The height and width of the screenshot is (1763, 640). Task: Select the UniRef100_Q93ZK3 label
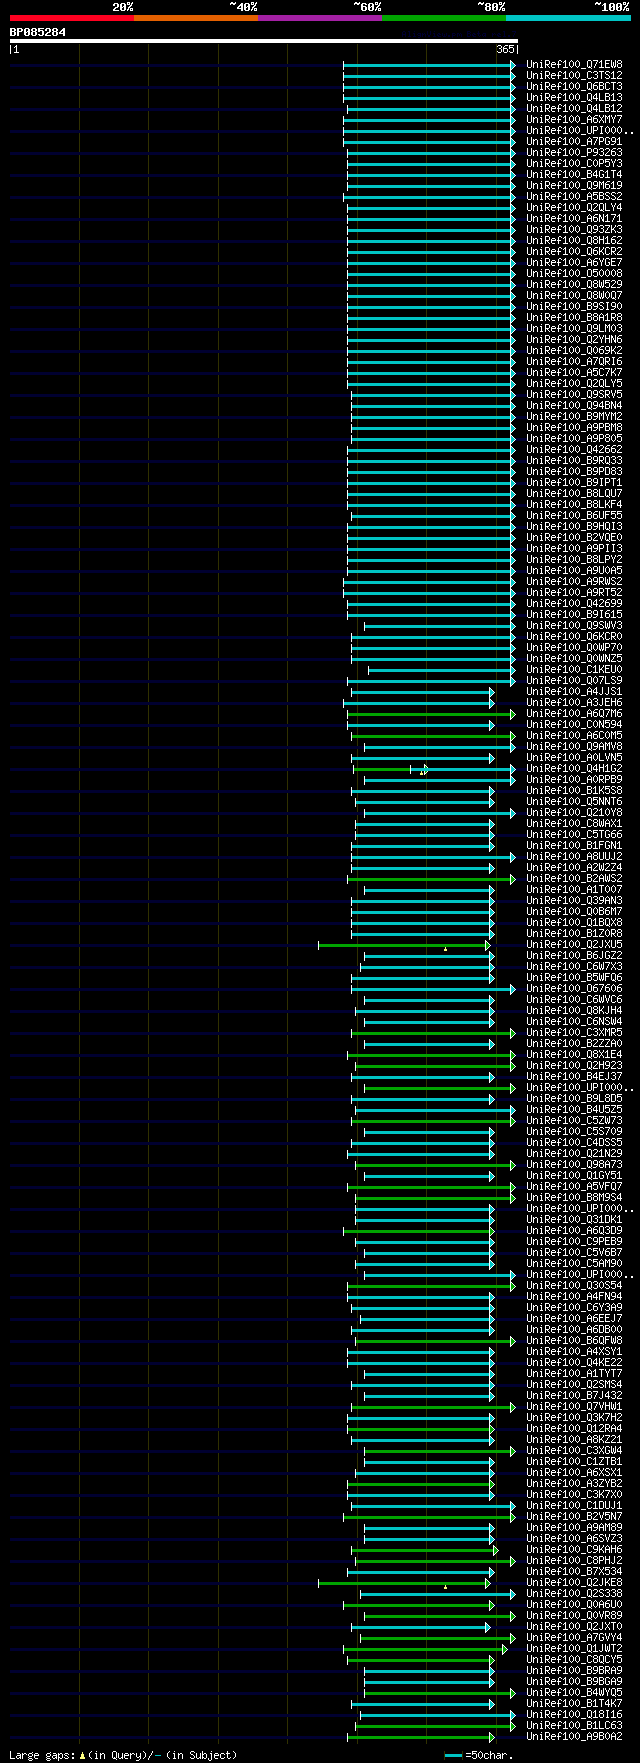pos(574,229)
